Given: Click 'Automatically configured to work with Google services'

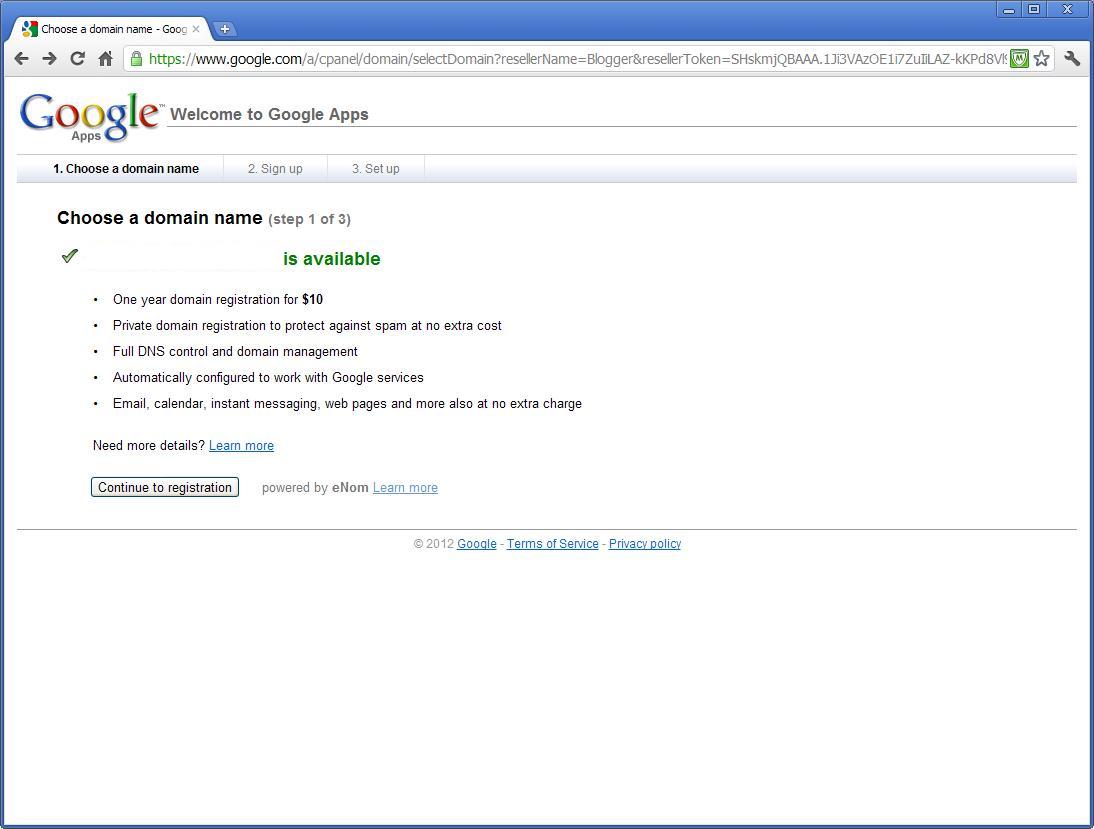Looking at the screenshot, I should pyautogui.click(x=268, y=378).
